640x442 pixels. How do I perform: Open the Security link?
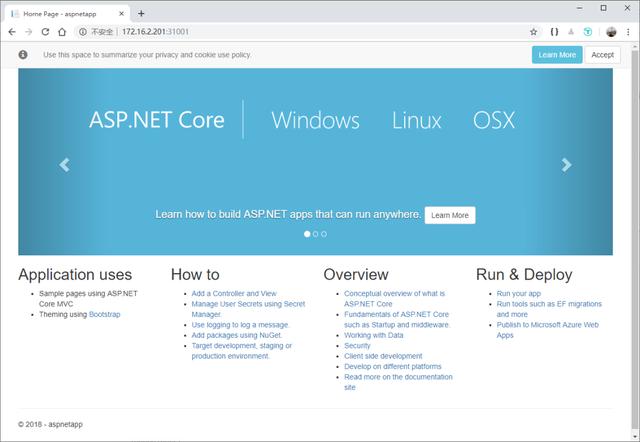point(357,346)
